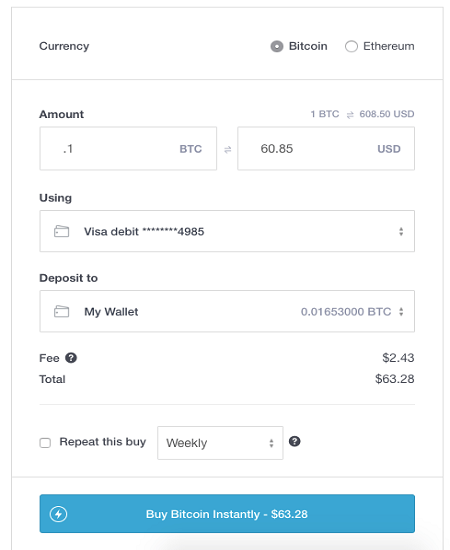Click the Buy Bitcoin Instantly button
The height and width of the screenshot is (550, 450).
click(x=227, y=514)
